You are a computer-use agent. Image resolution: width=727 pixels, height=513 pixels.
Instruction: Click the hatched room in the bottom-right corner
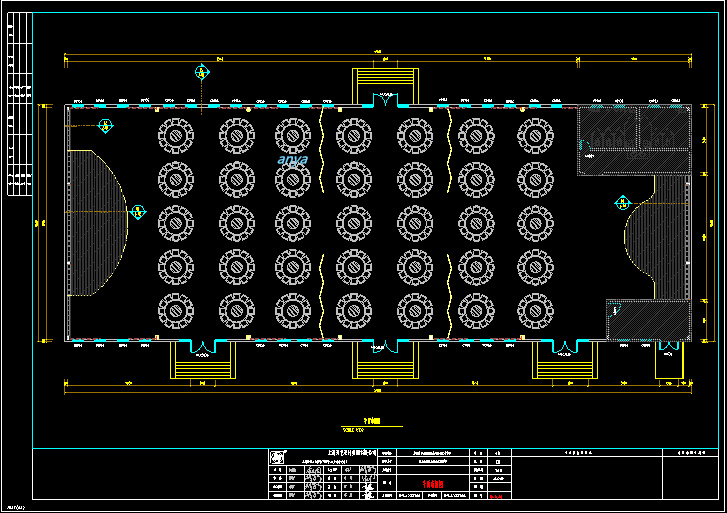click(x=648, y=320)
